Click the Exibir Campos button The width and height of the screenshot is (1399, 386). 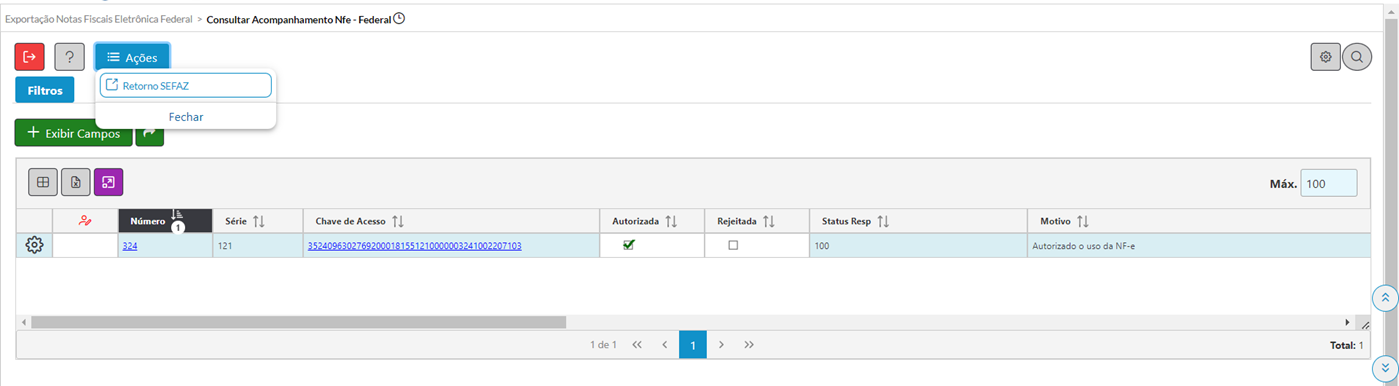[74, 133]
